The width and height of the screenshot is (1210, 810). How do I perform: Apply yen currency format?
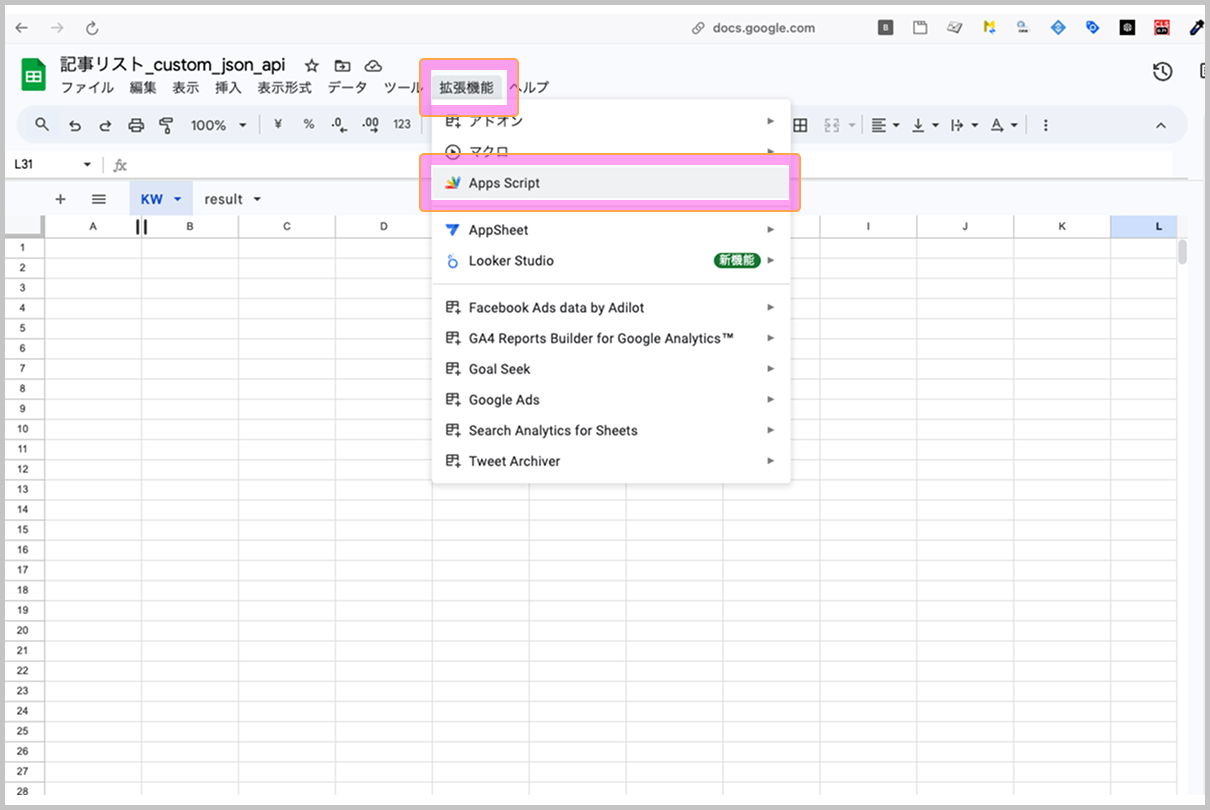click(x=278, y=124)
